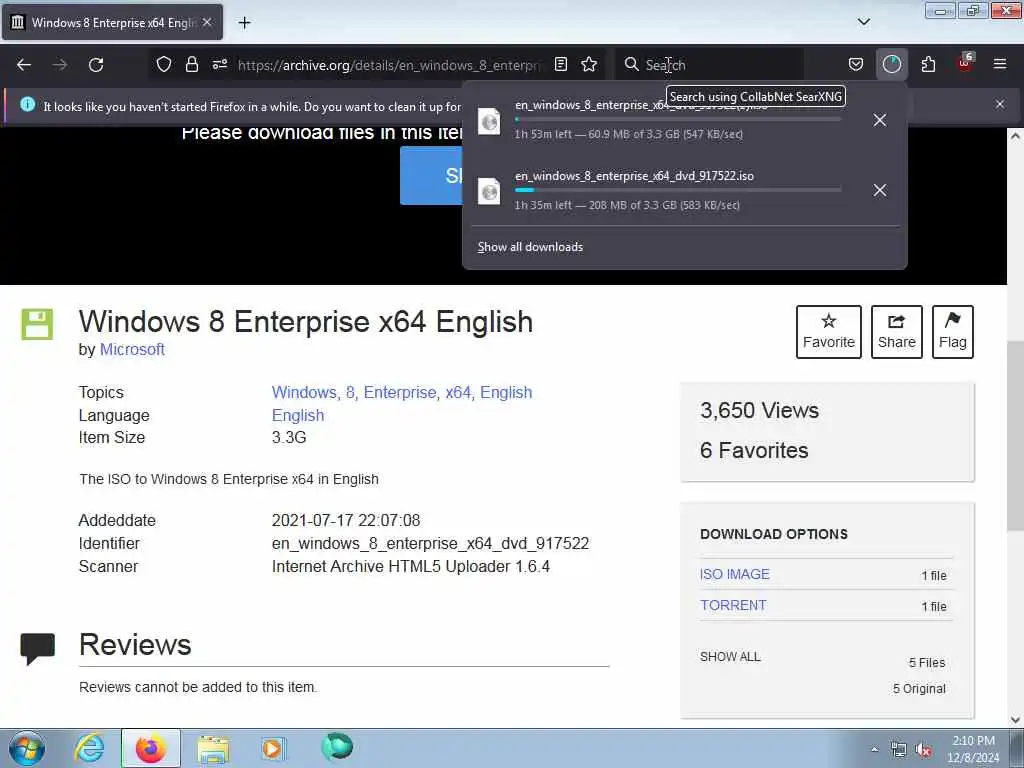Click the site security padlock icon

[191, 64]
